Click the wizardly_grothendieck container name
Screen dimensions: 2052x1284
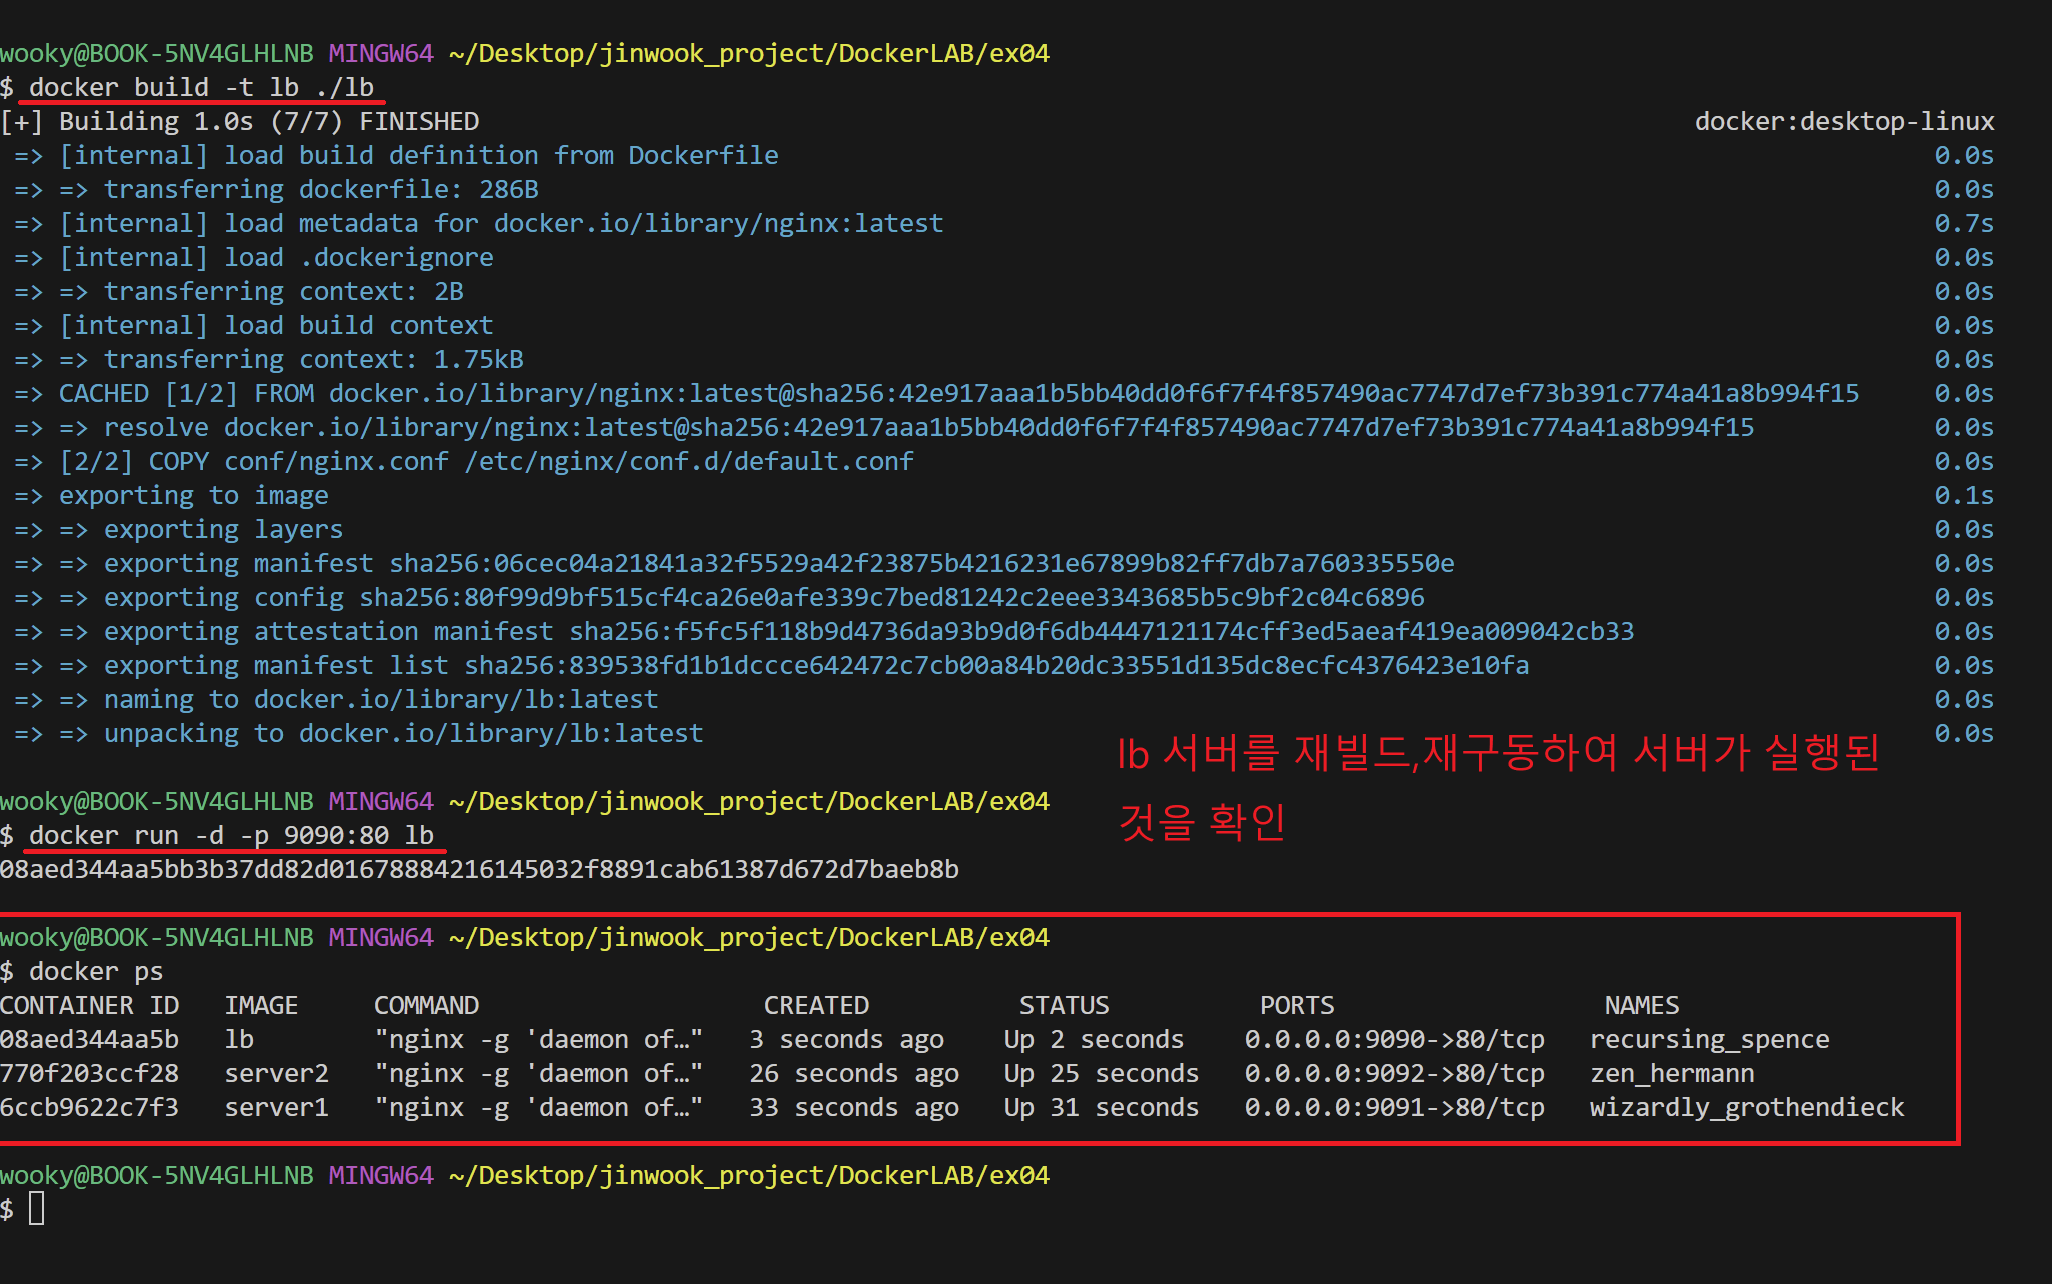(x=1746, y=1107)
